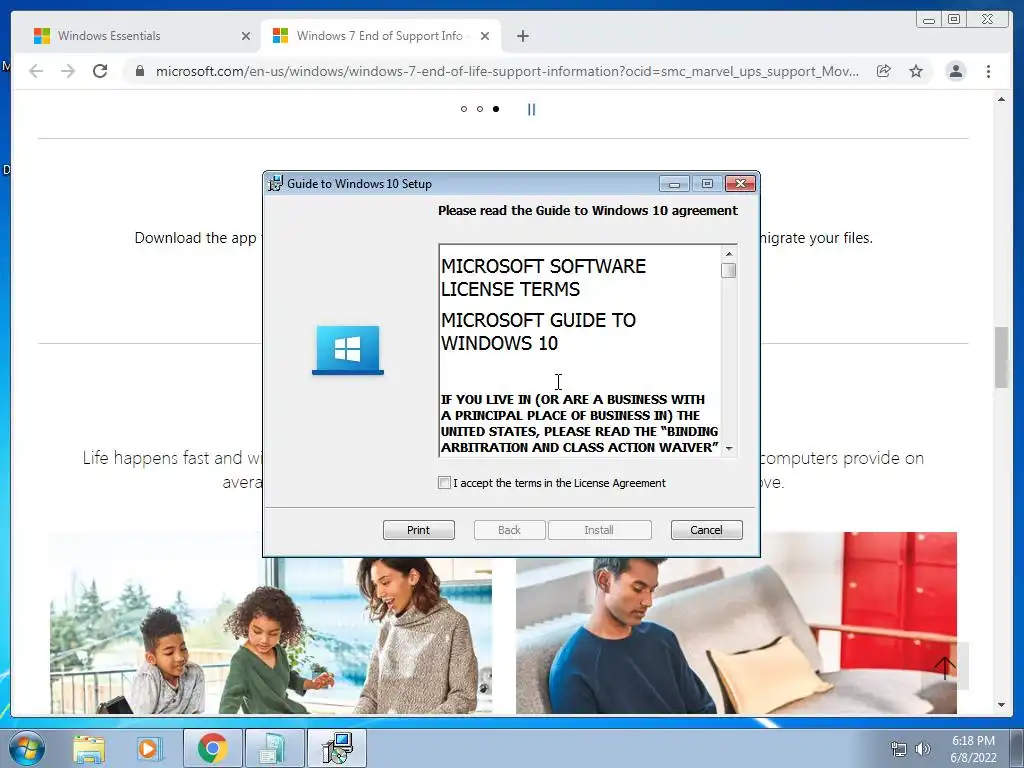The width and height of the screenshot is (1024, 768).
Task: Open the Chrome profile avatar menu
Action: [955, 71]
